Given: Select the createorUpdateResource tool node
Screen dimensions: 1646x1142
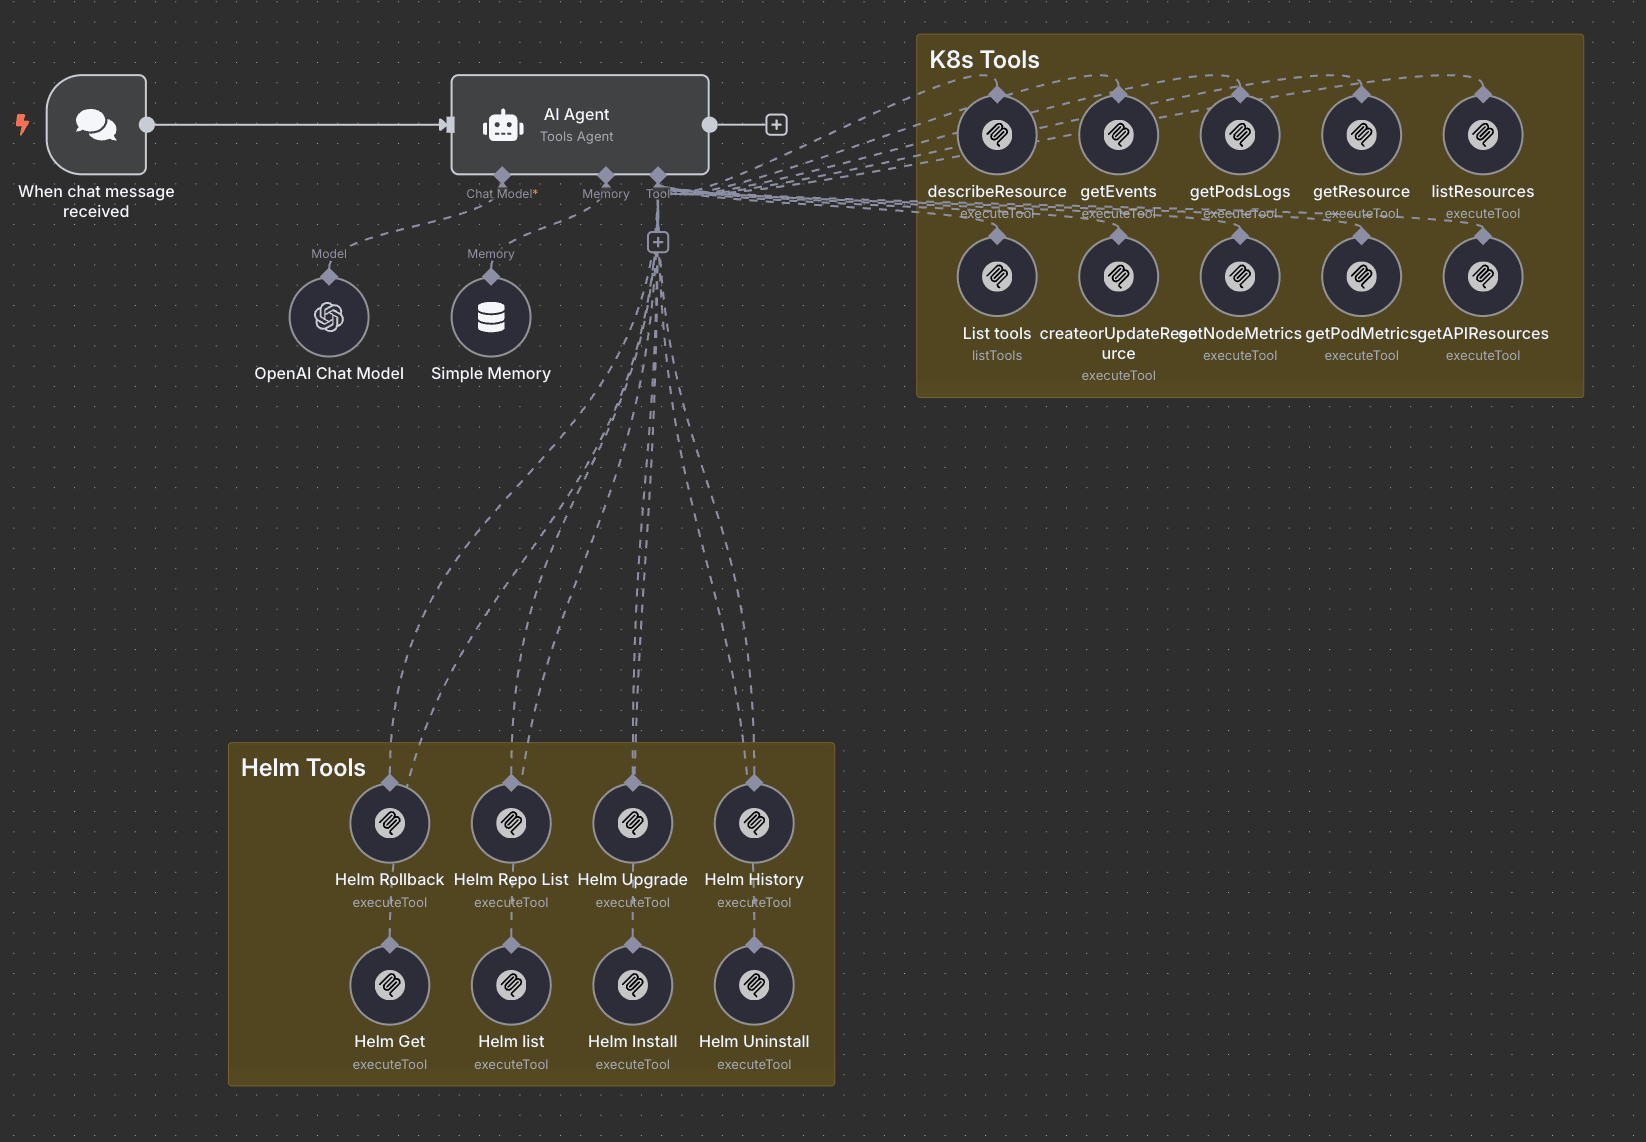Looking at the screenshot, I should pos(1118,277).
